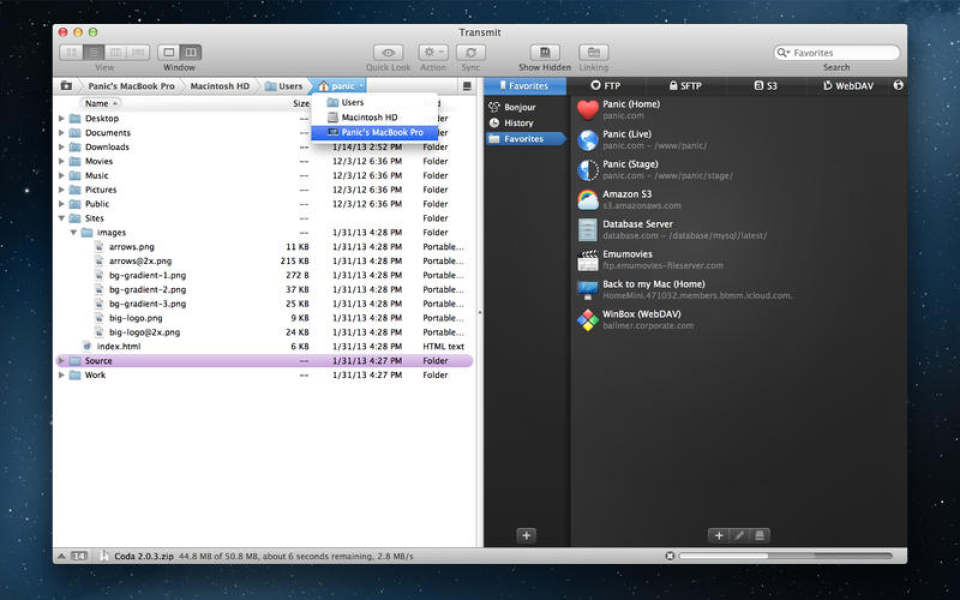Click the Linking toolbar icon
Viewport: 960px width, 600px height.
tap(593, 53)
